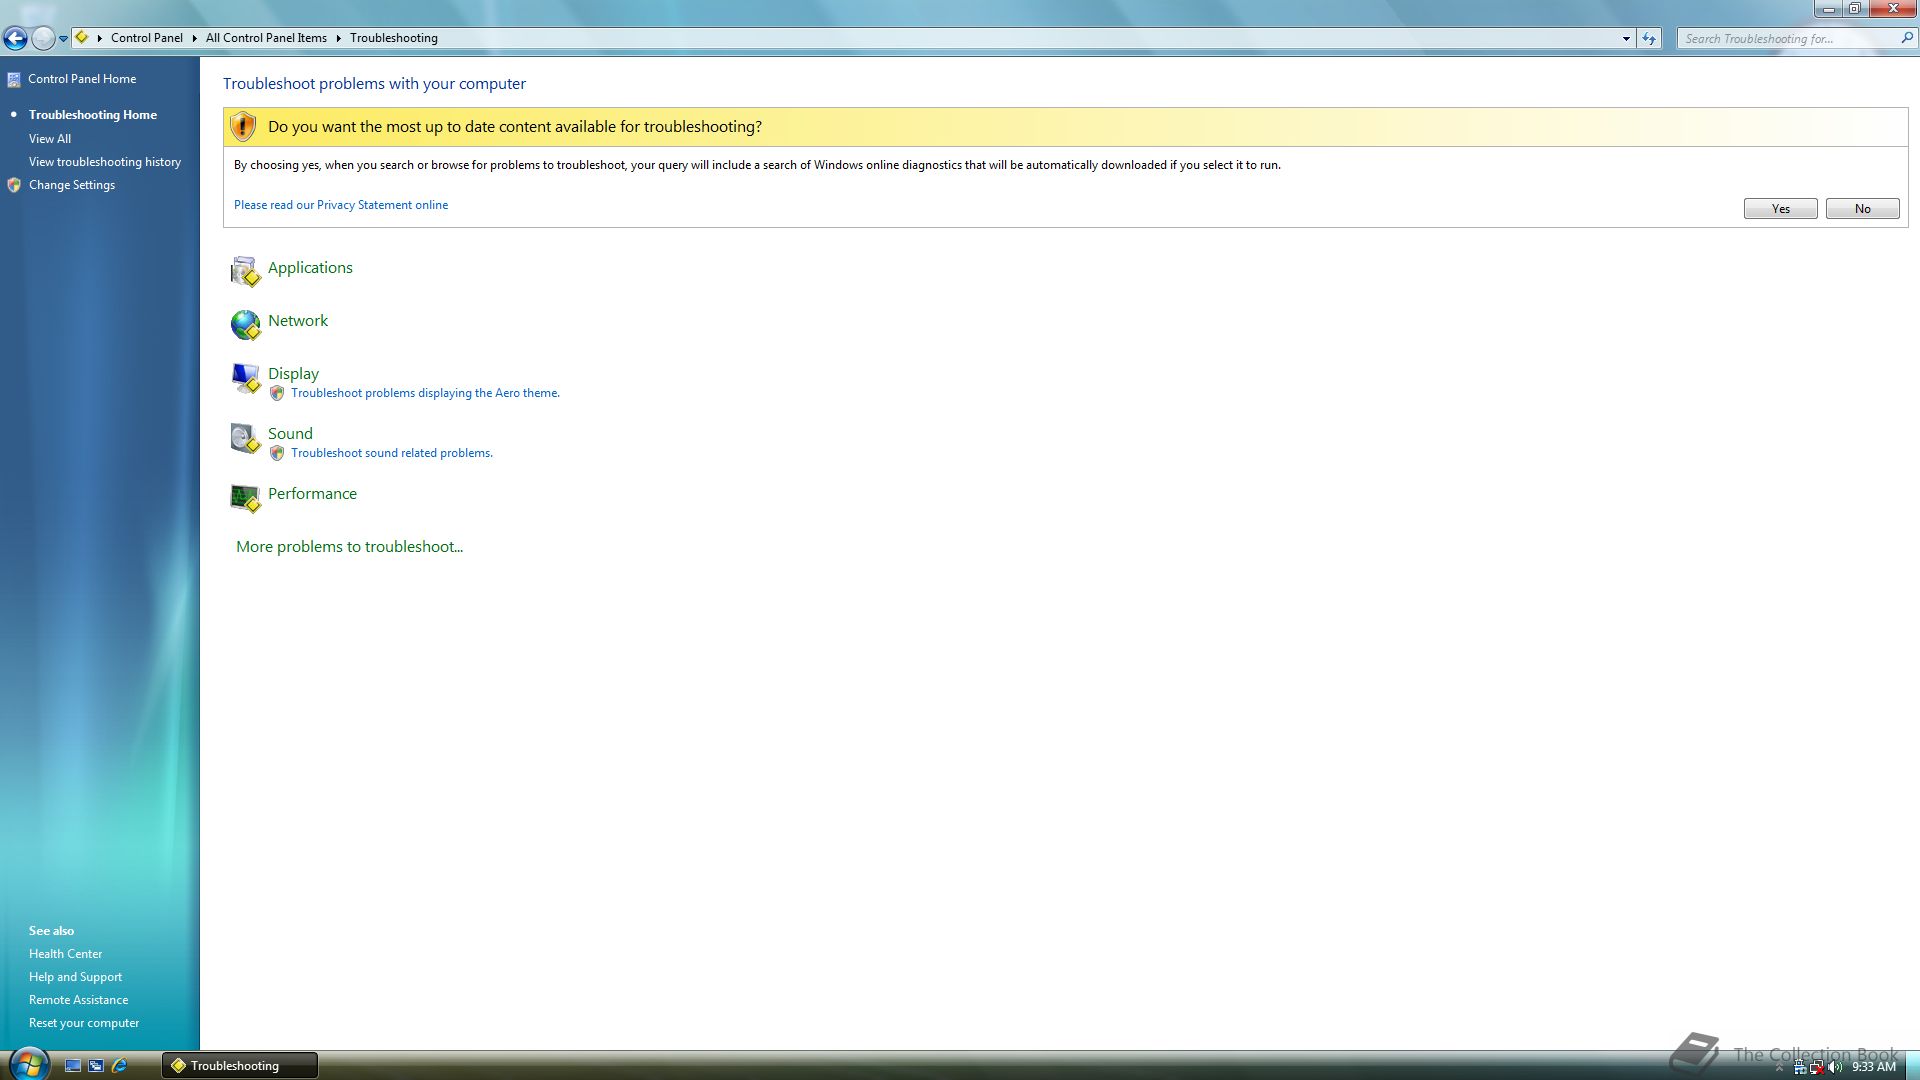Click the shield icon beside sound problems link
1920x1080 pixels.
pos(277,453)
